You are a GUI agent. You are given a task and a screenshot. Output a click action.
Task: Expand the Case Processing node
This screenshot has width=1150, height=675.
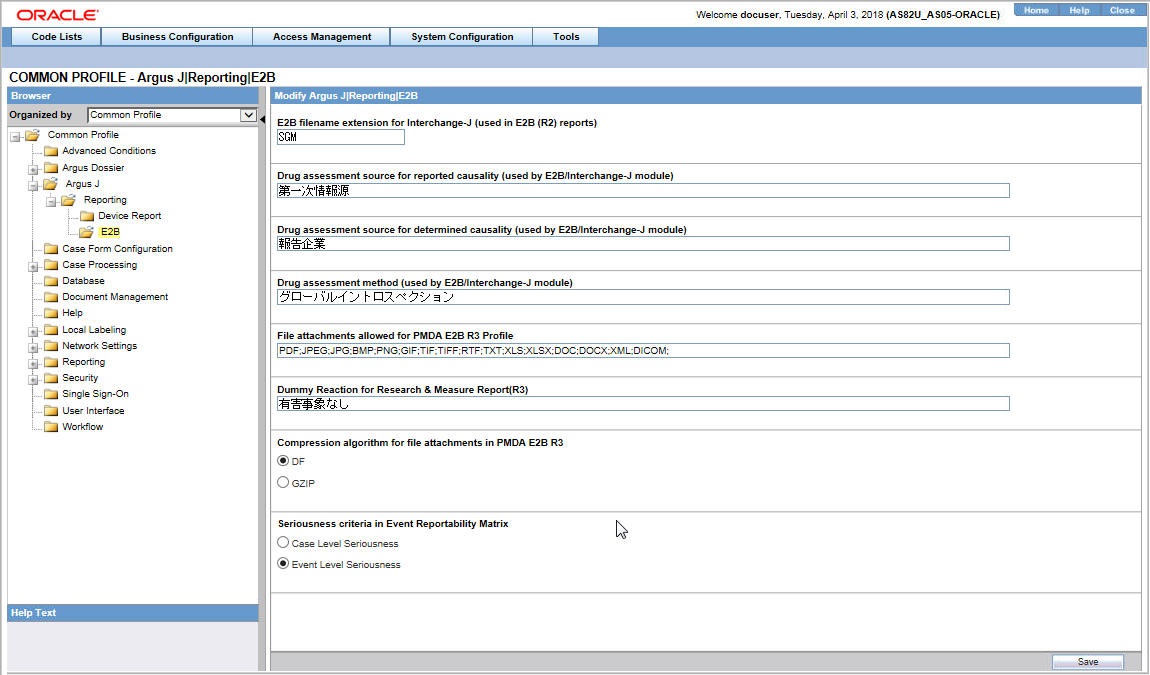coord(33,266)
